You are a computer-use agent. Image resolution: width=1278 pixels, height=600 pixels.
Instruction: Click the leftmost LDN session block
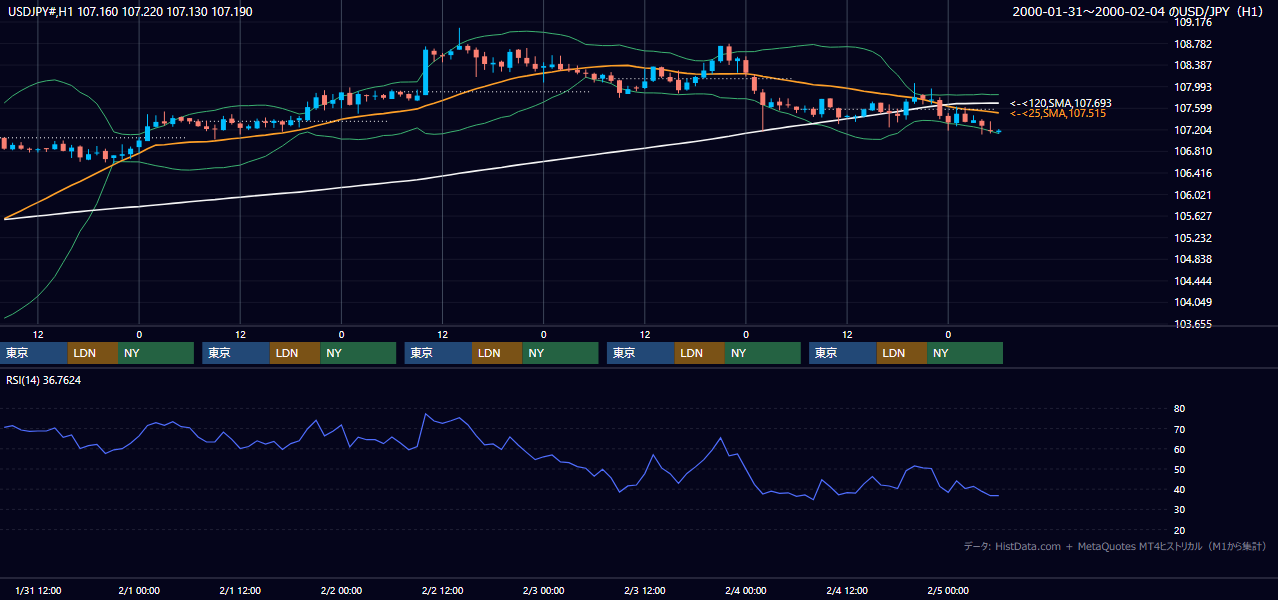[93, 353]
